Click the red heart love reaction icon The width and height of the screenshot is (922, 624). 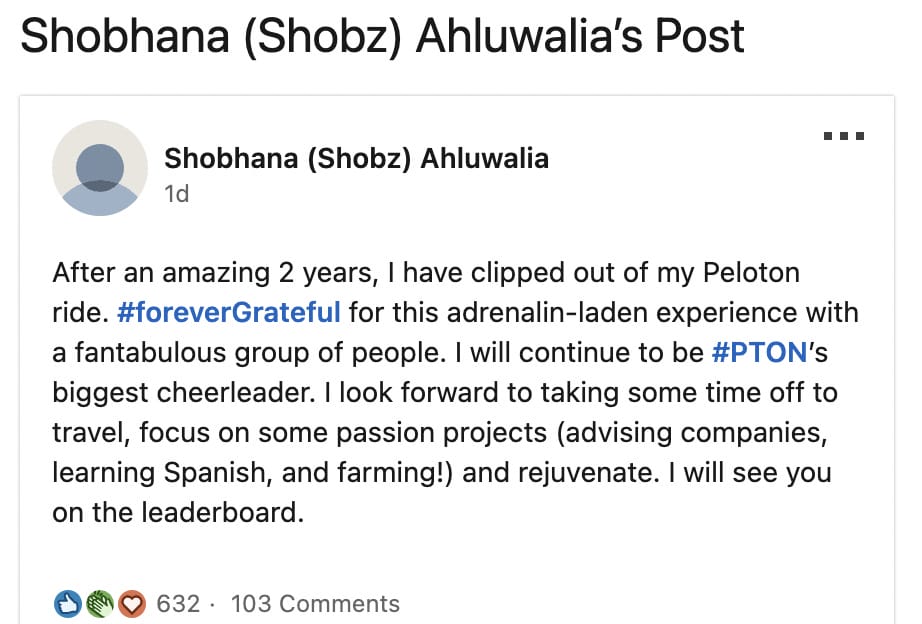coord(132,604)
